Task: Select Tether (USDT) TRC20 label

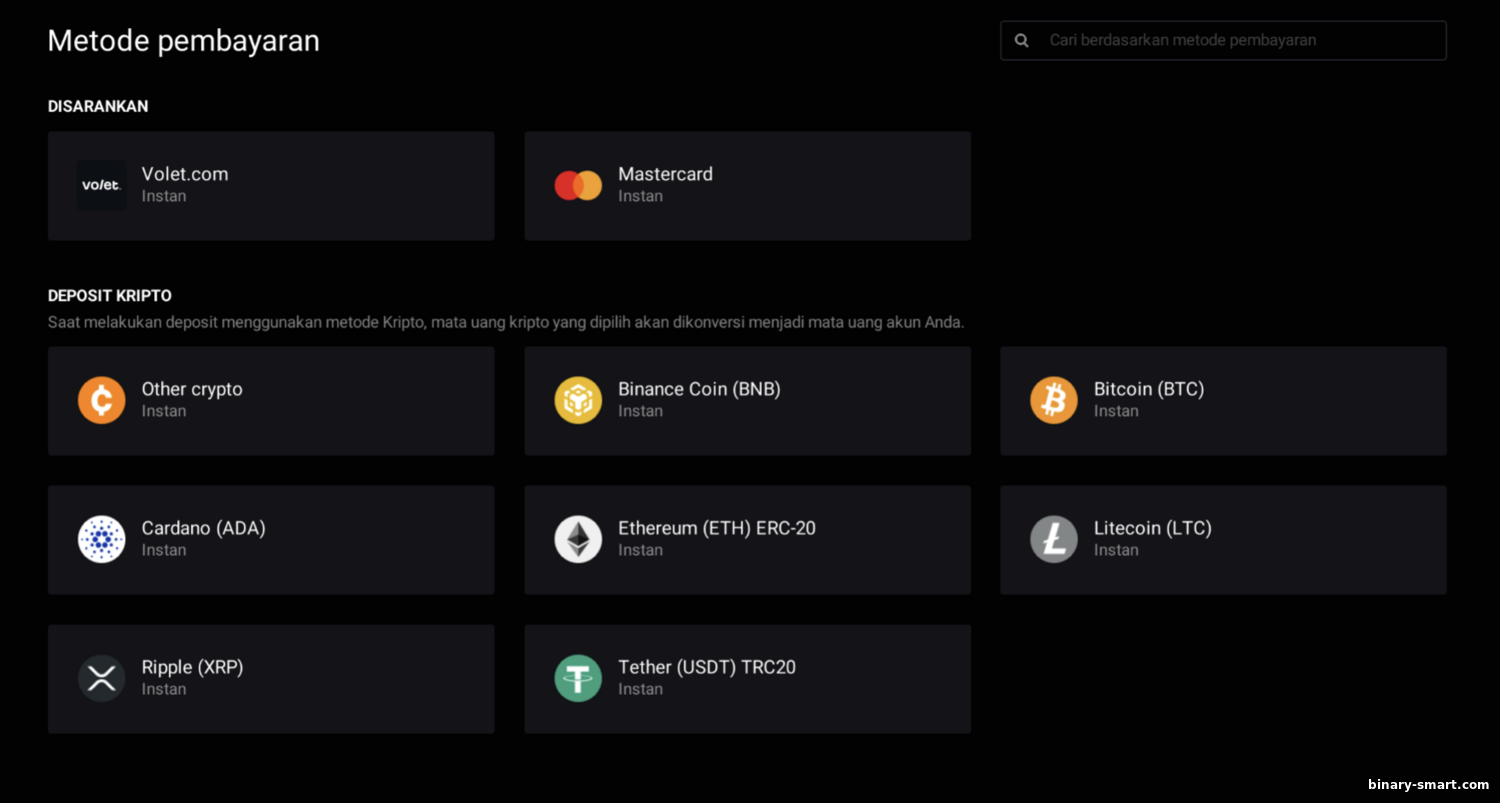Action: [706, 667]
